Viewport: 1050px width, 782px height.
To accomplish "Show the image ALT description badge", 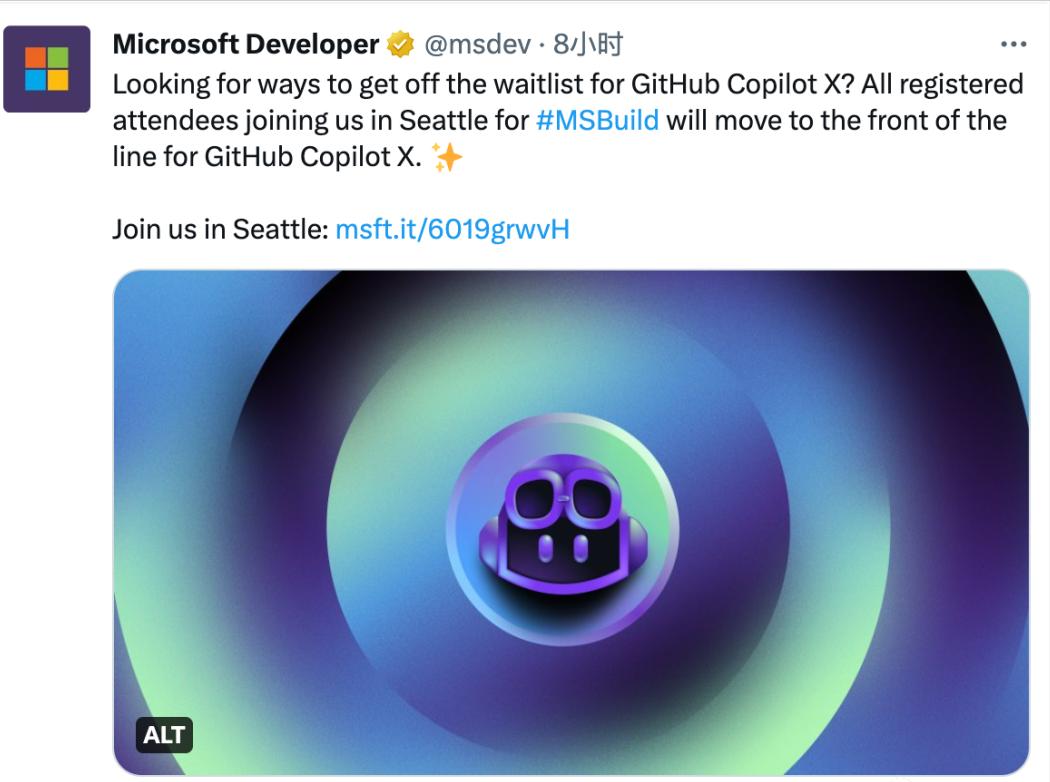I will point(164,736).
